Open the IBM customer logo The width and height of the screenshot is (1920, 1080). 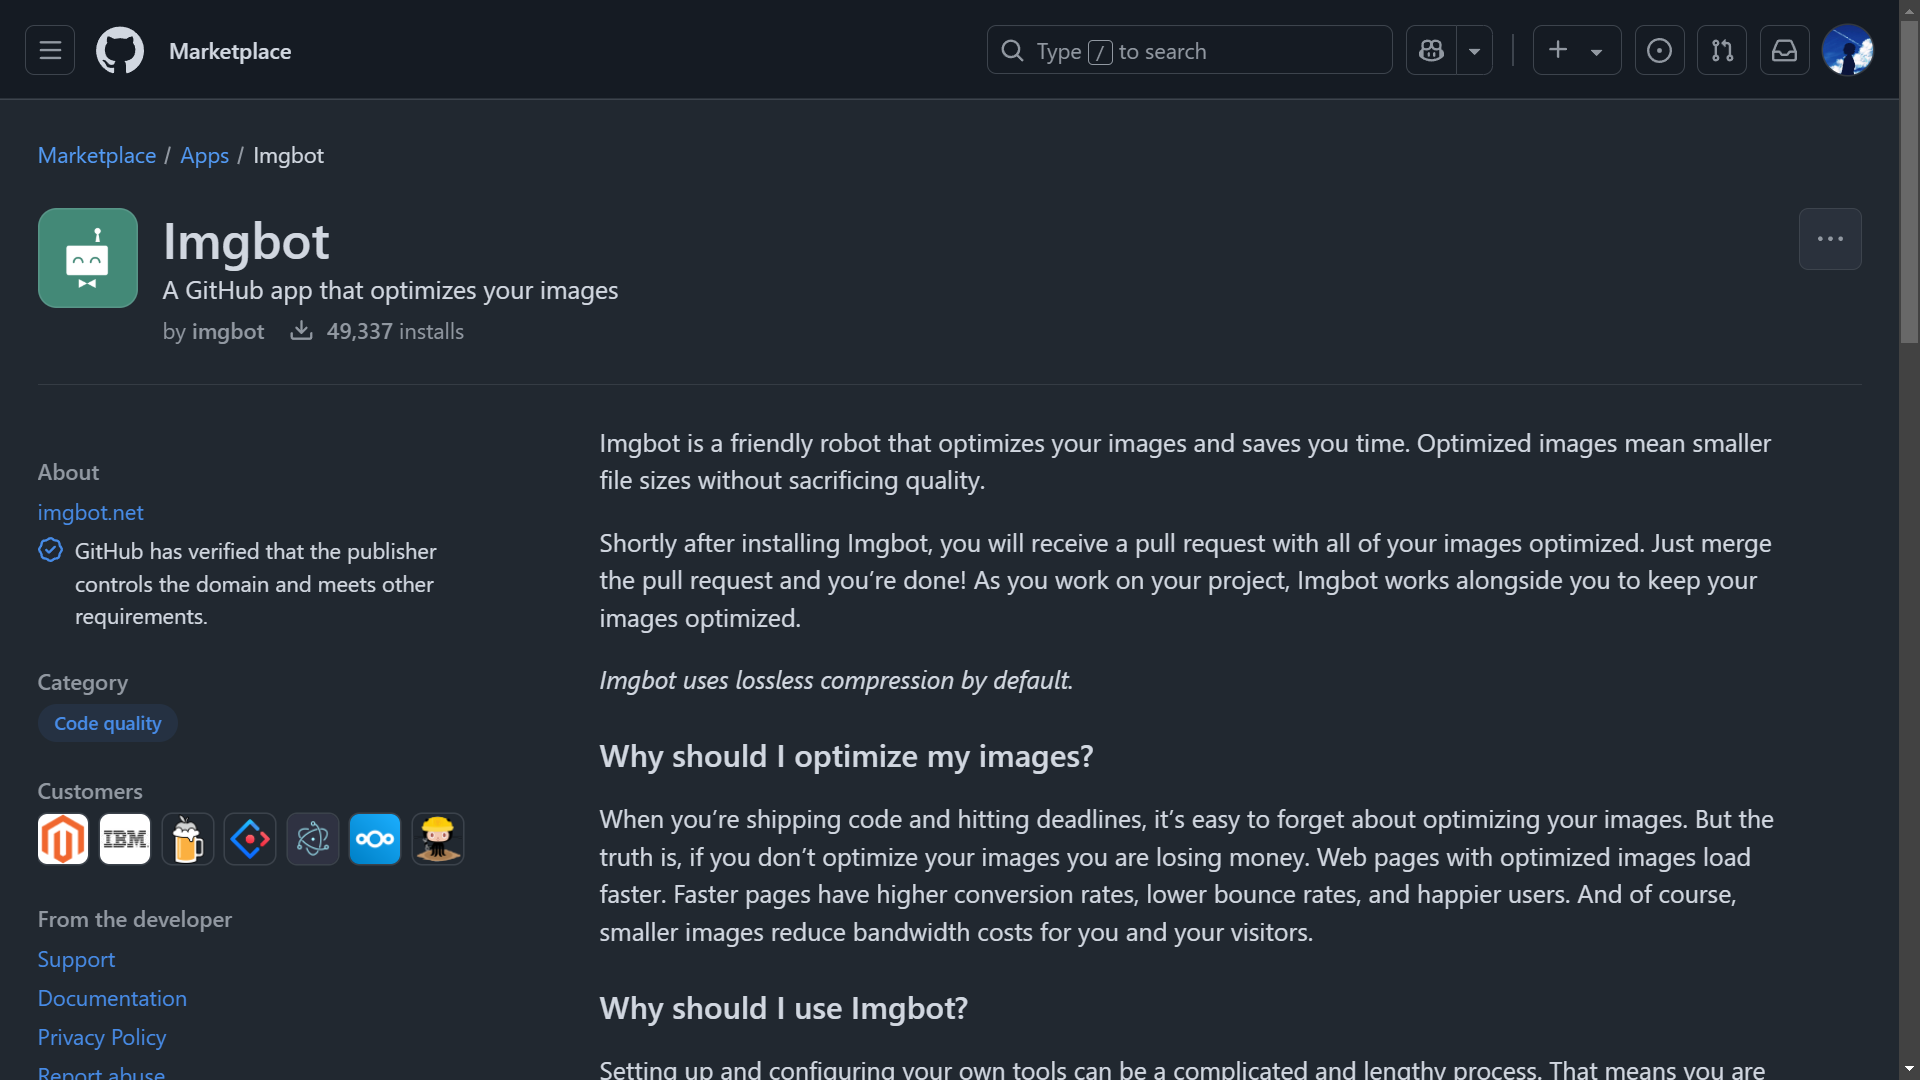[125, 839]
